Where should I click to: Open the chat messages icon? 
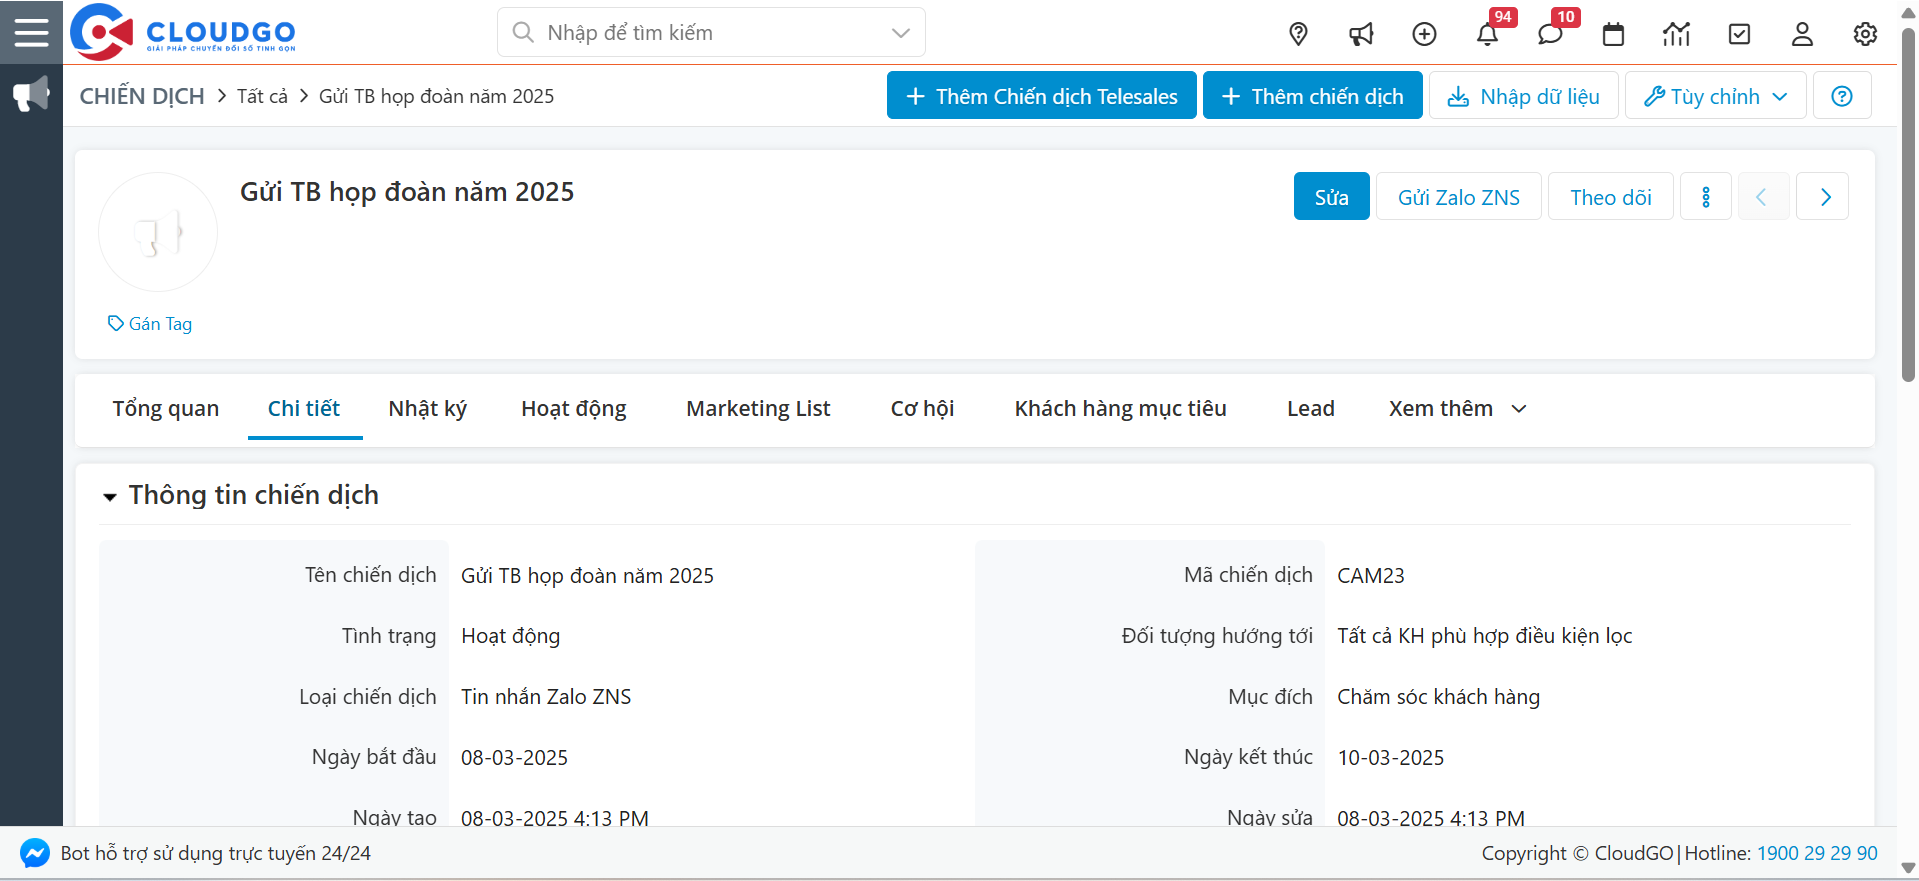coord(1550,34)
